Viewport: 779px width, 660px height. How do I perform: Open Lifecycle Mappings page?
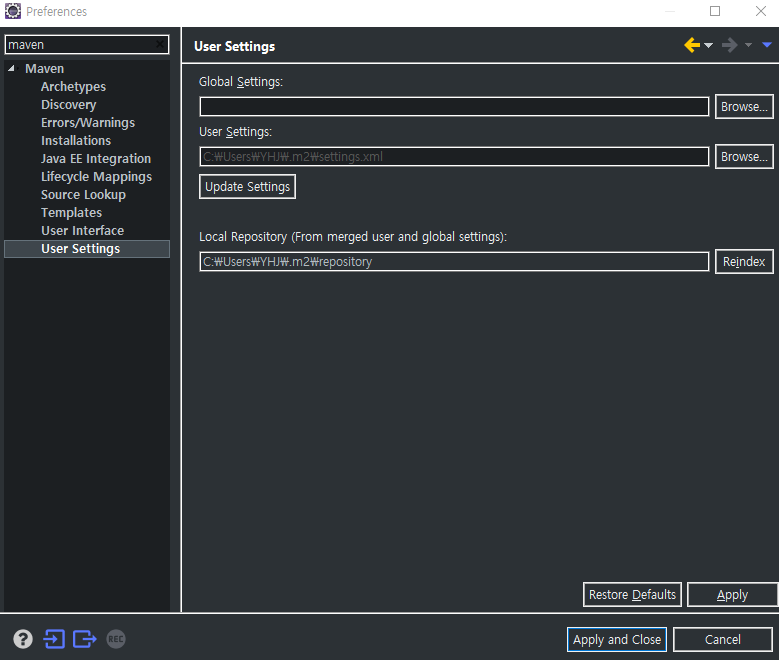96,176
